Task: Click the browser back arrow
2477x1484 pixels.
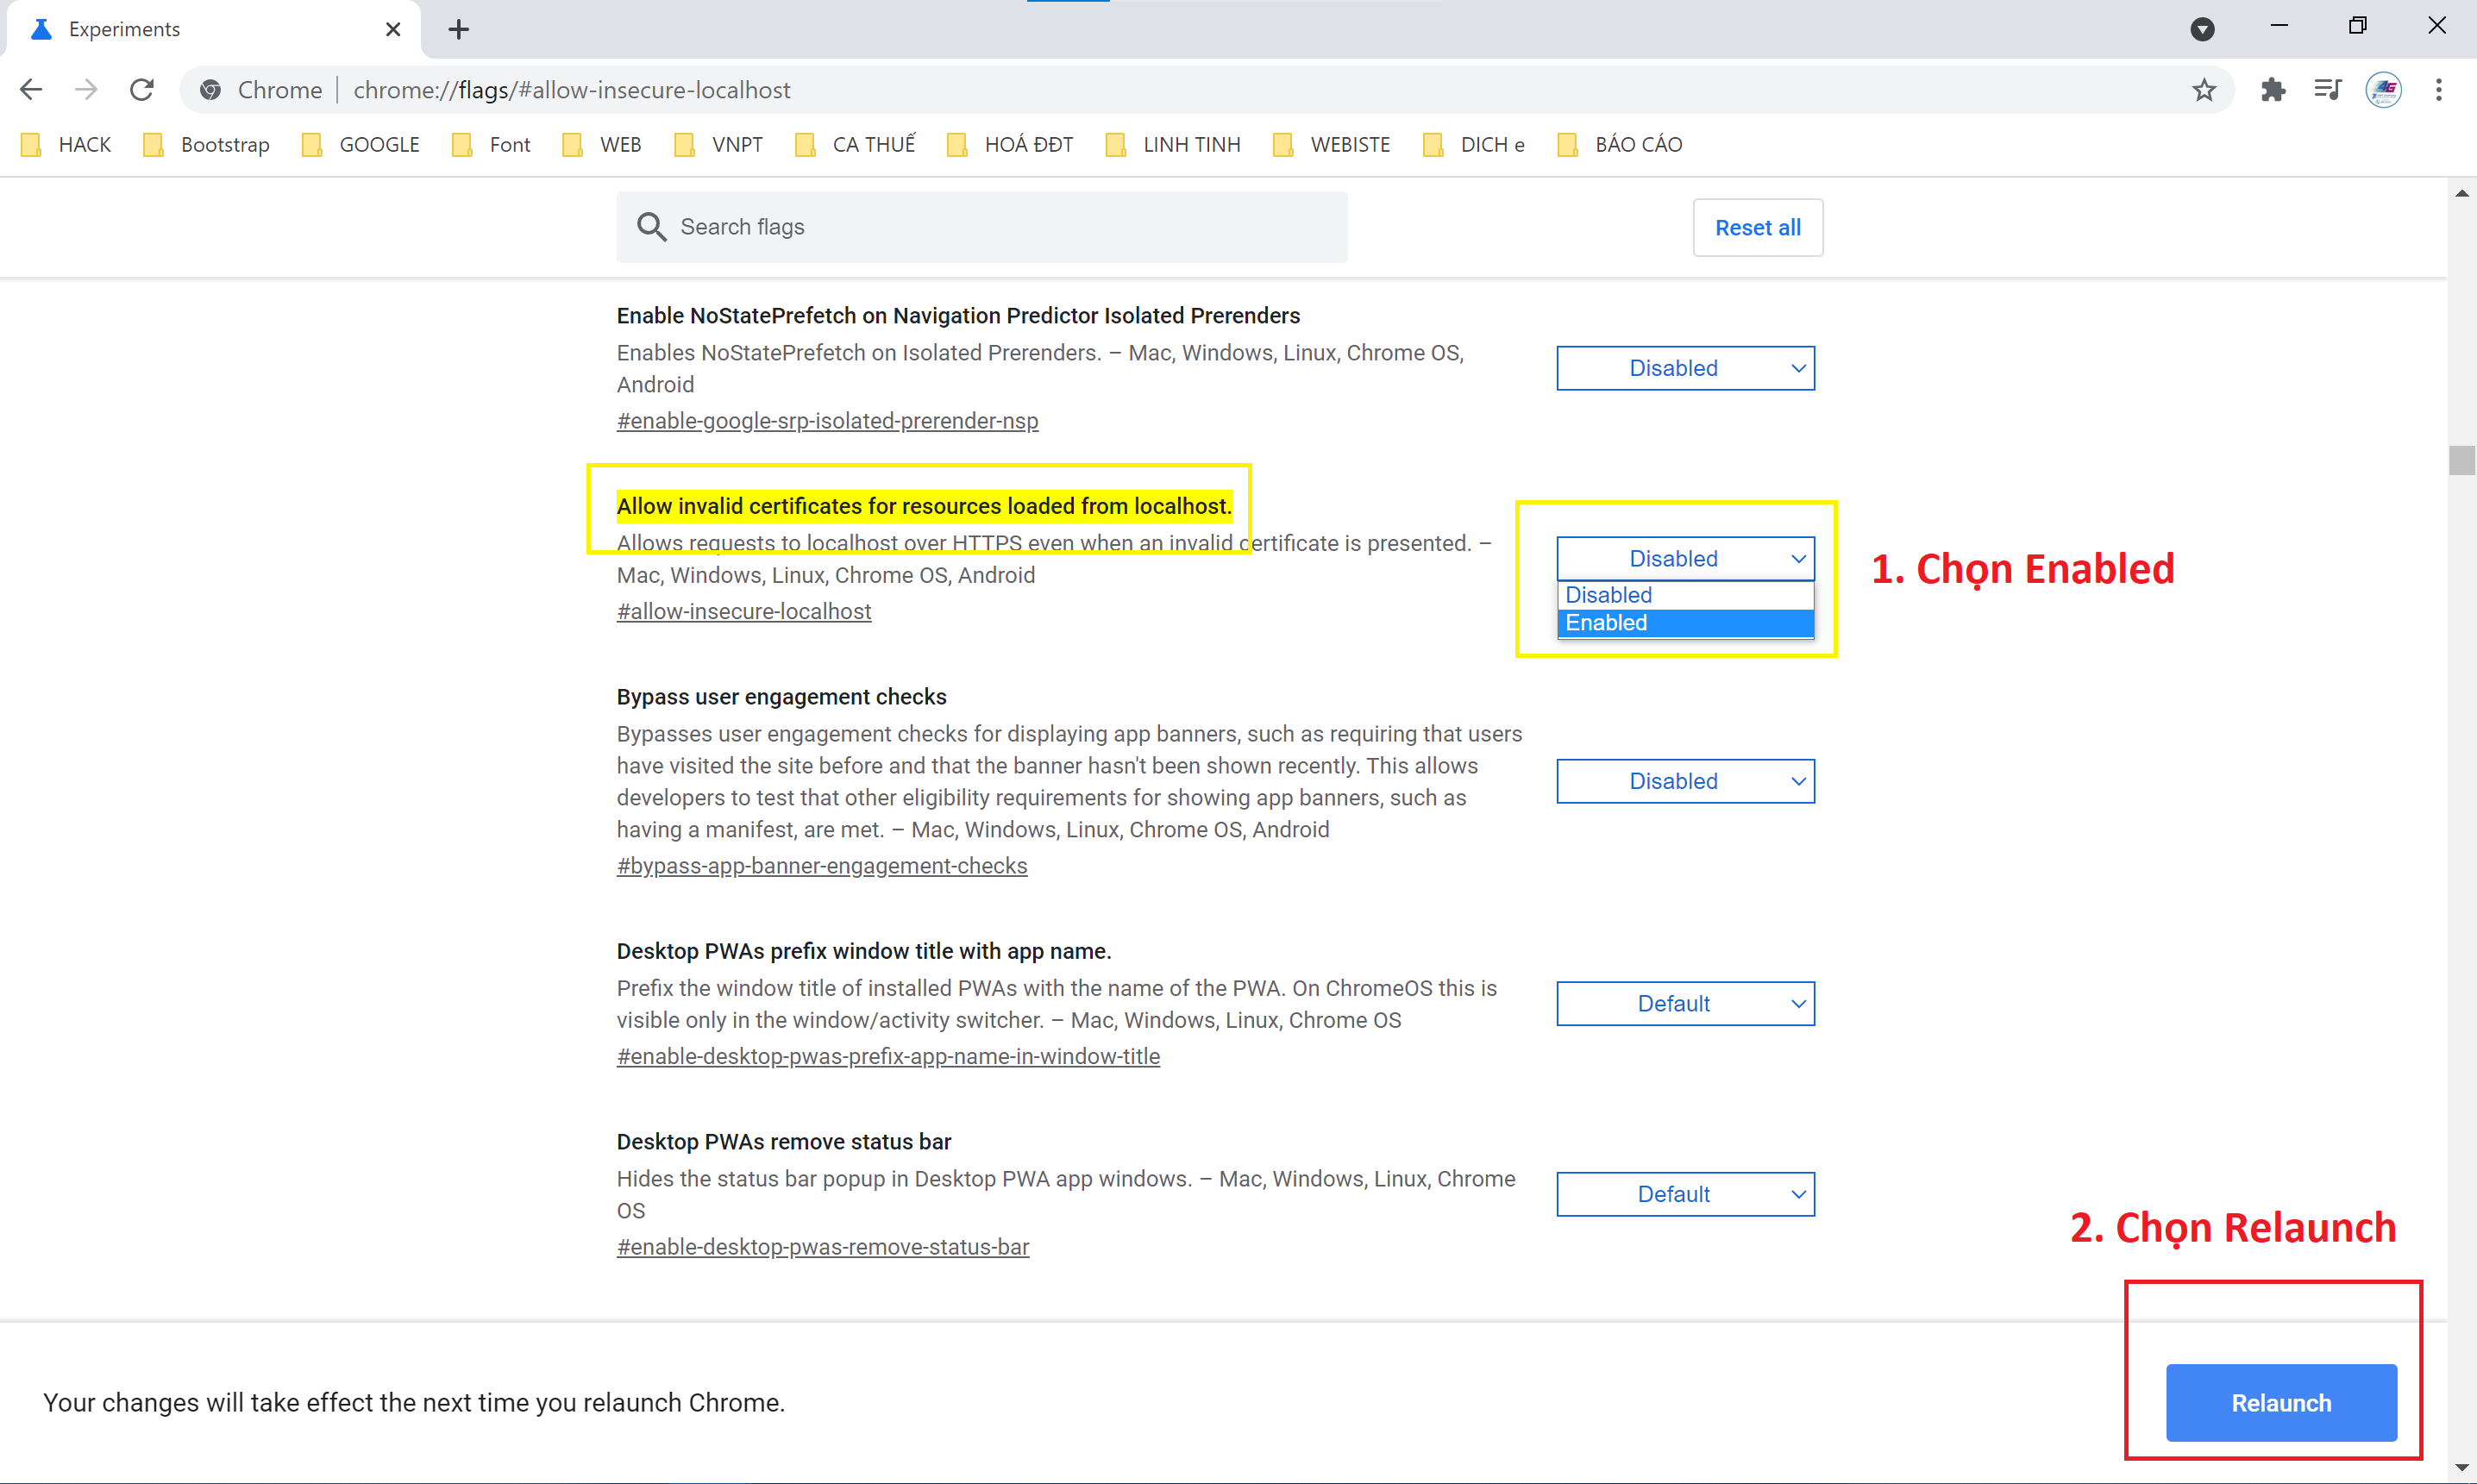Action: pos(31,90)
